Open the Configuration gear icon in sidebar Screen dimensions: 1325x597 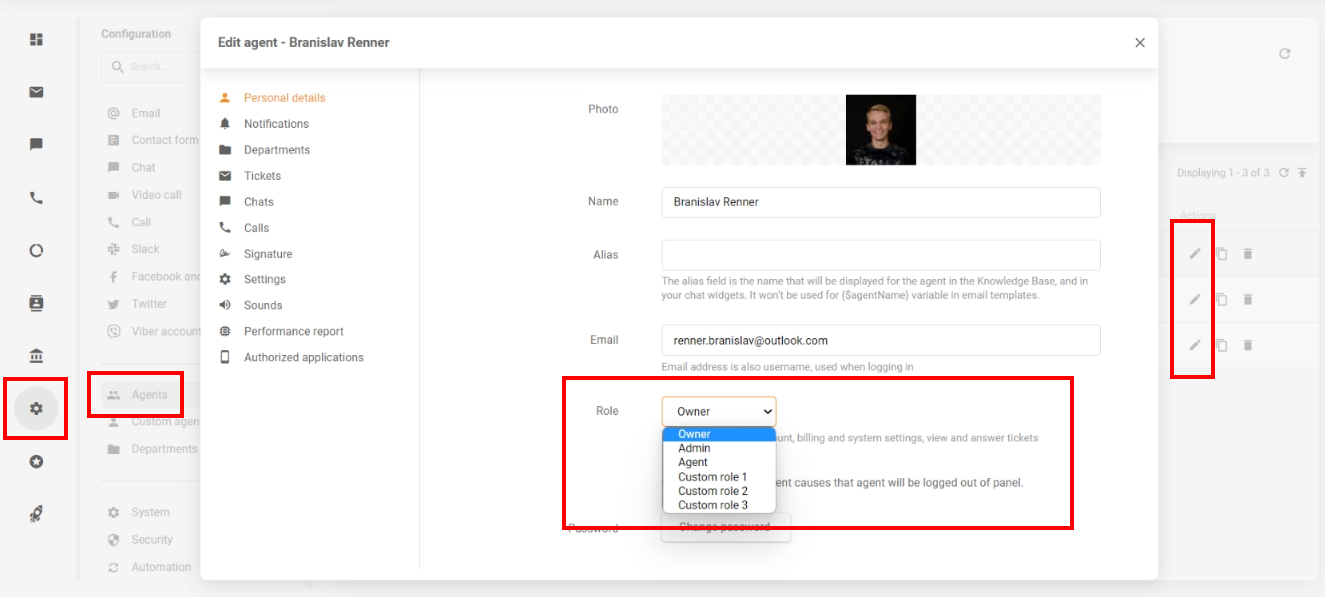coord(36,408)
